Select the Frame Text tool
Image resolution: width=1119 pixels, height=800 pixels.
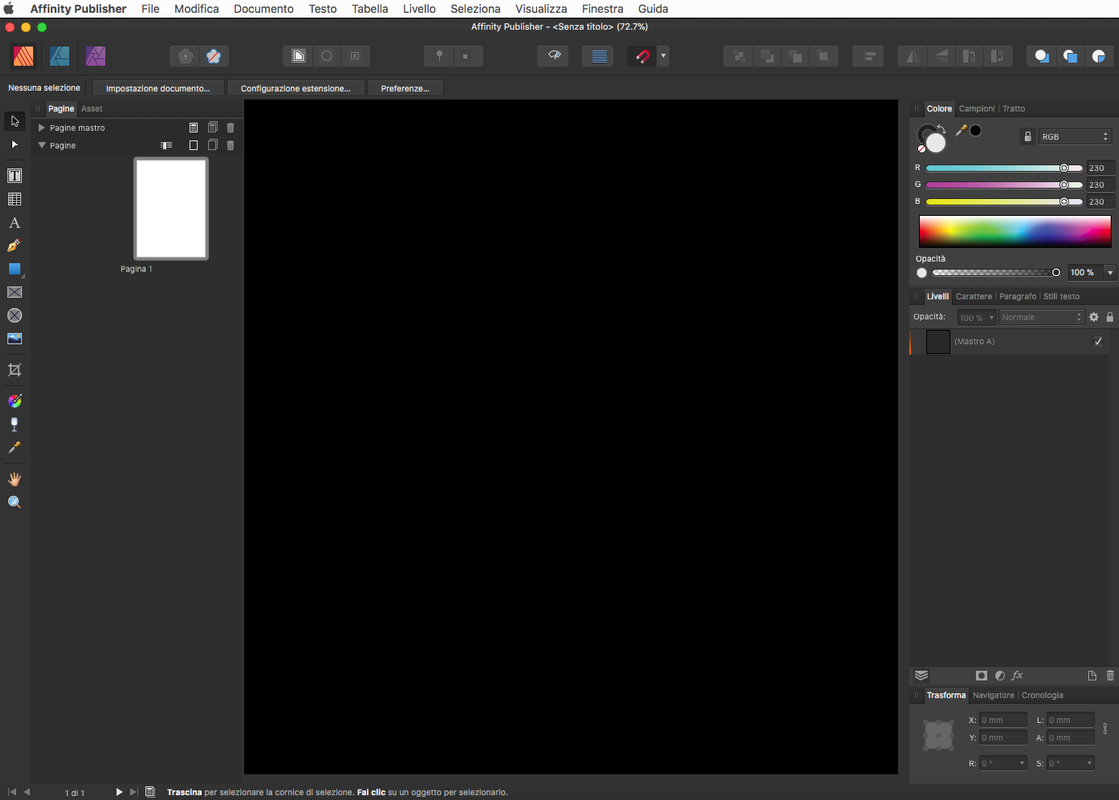click(14, 176)
